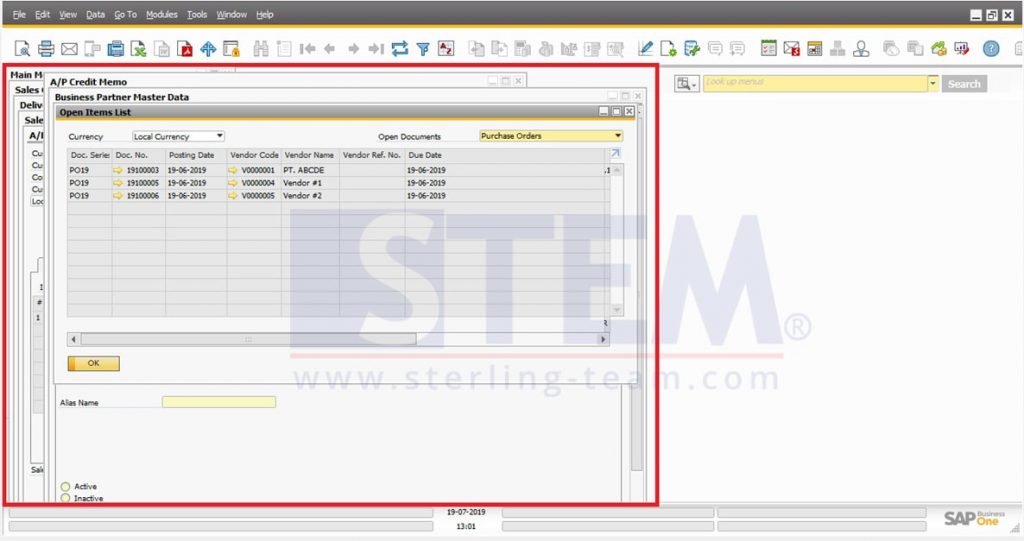Expand the menu lookup search dropdown arrow
This screenshot has width=1024, height=541.
933,83
